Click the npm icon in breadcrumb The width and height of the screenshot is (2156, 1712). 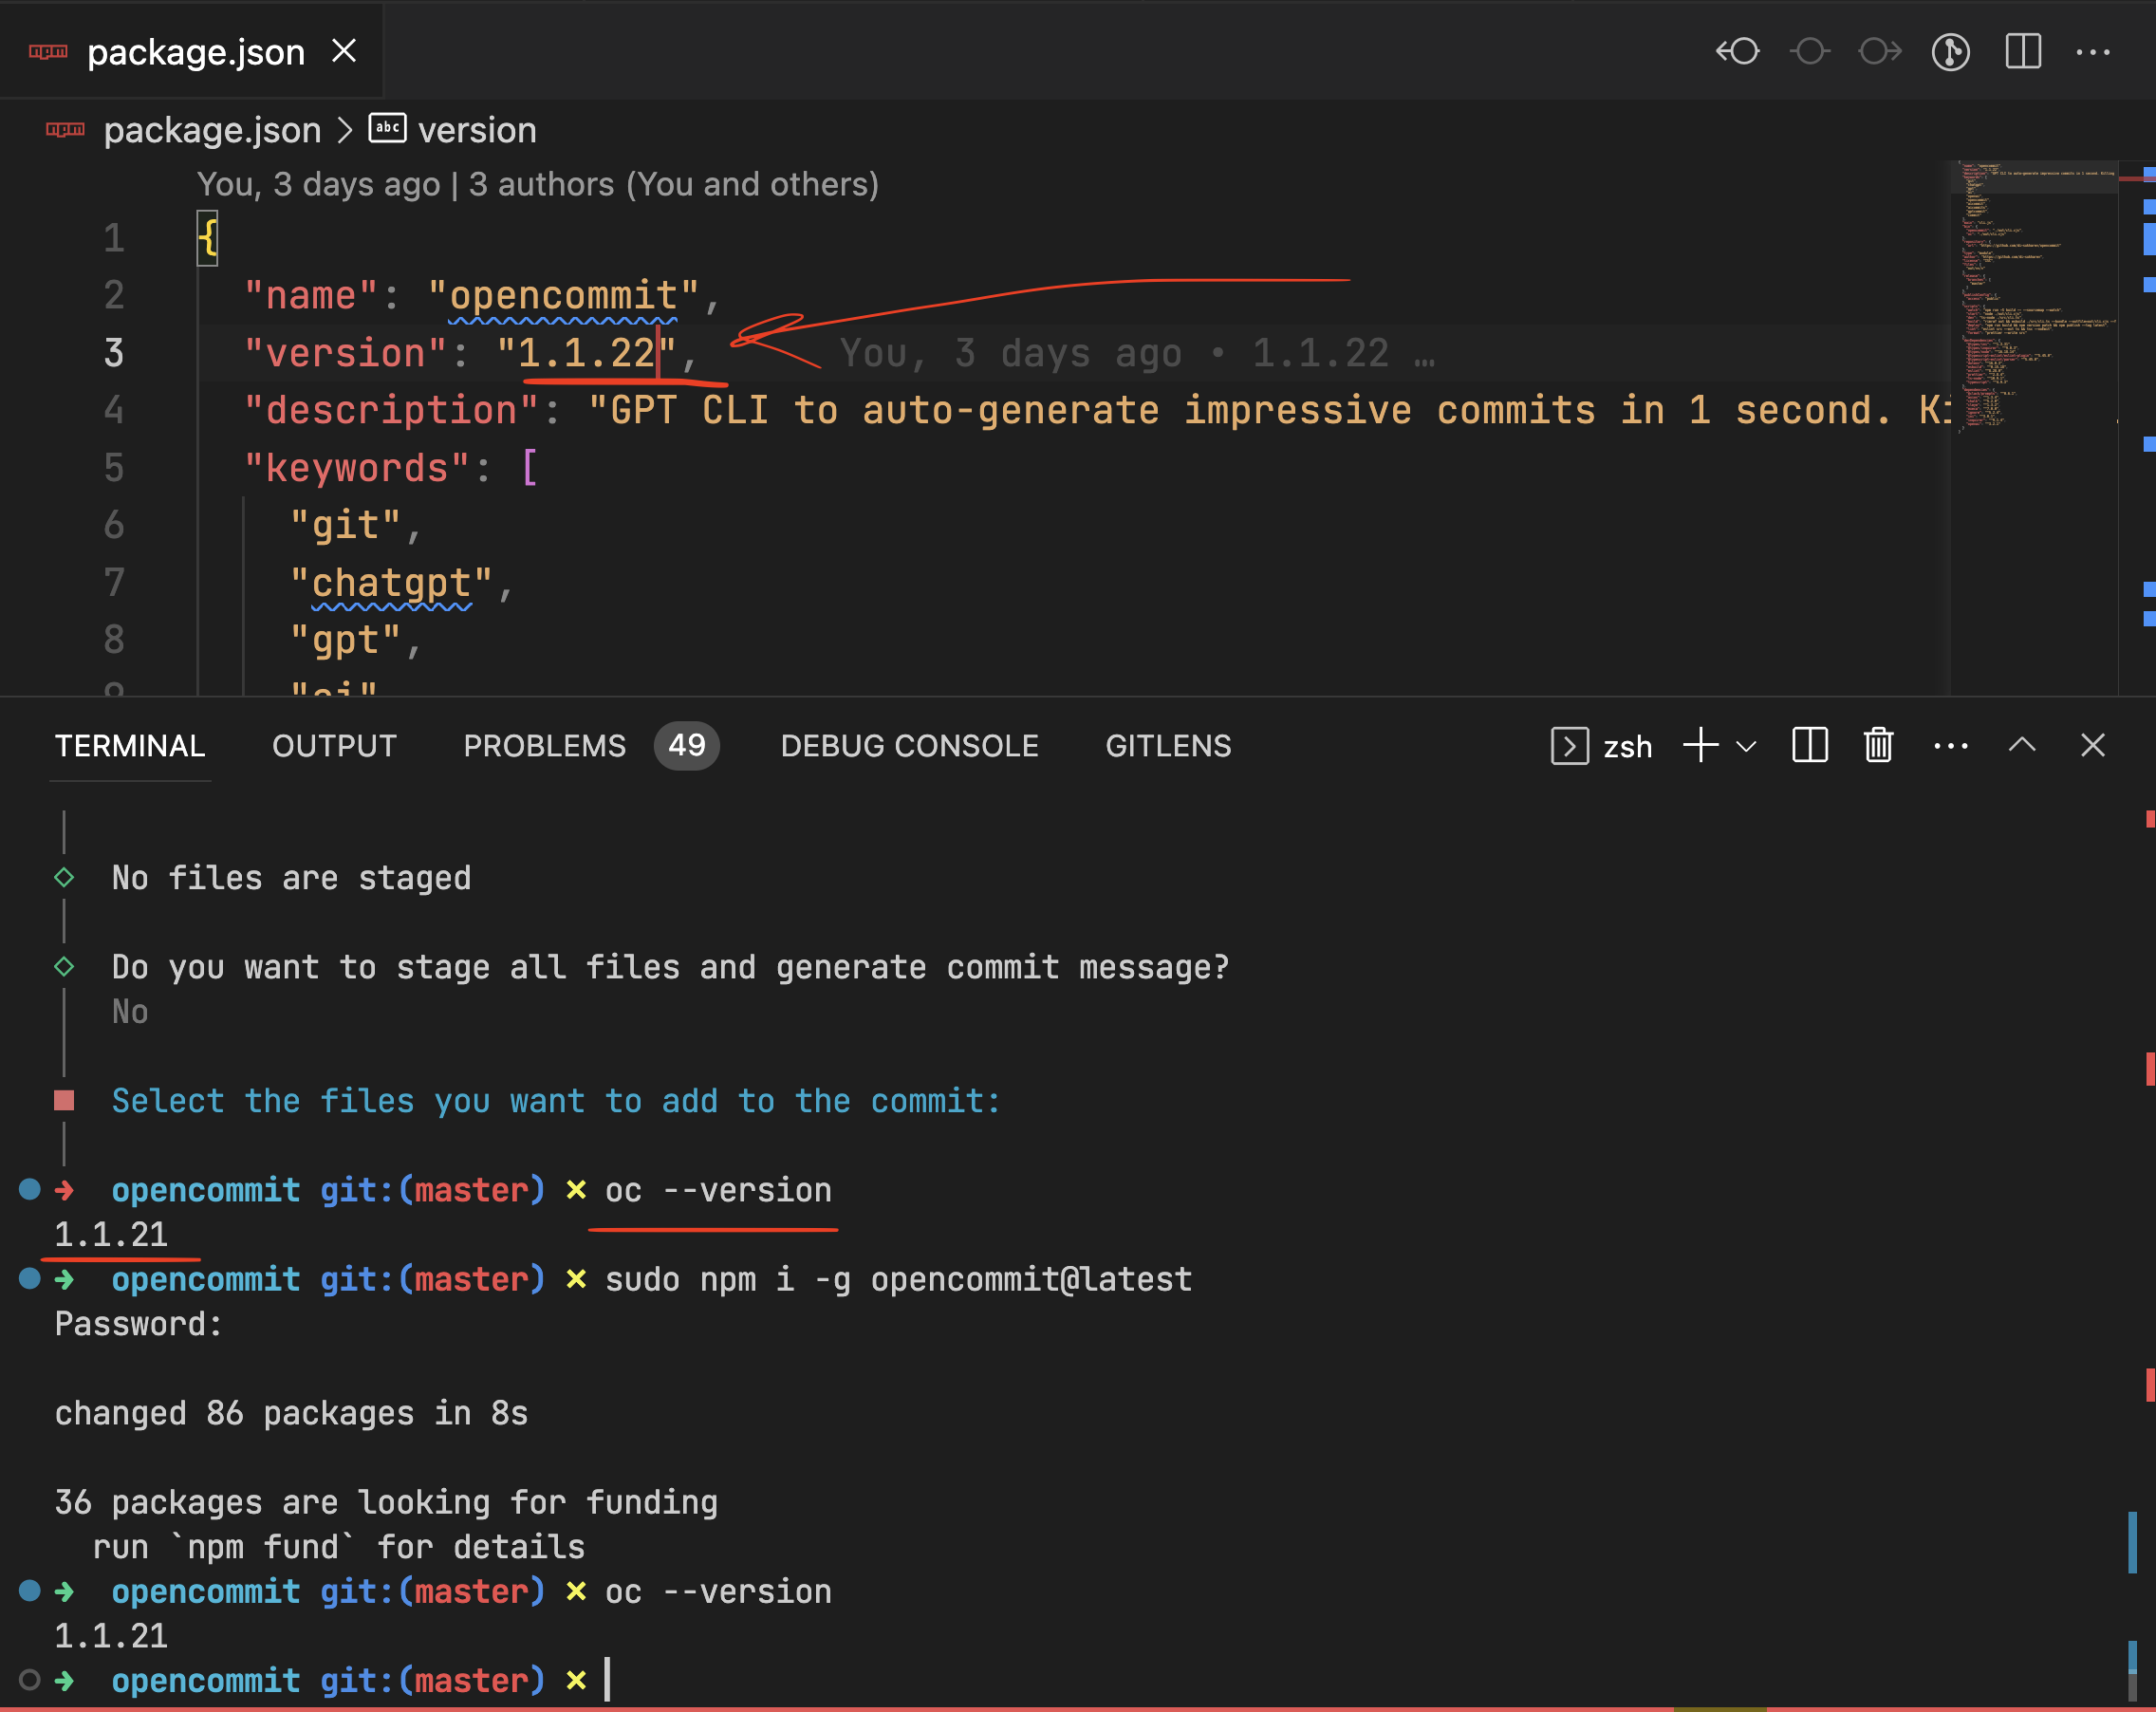coord(65,130)
